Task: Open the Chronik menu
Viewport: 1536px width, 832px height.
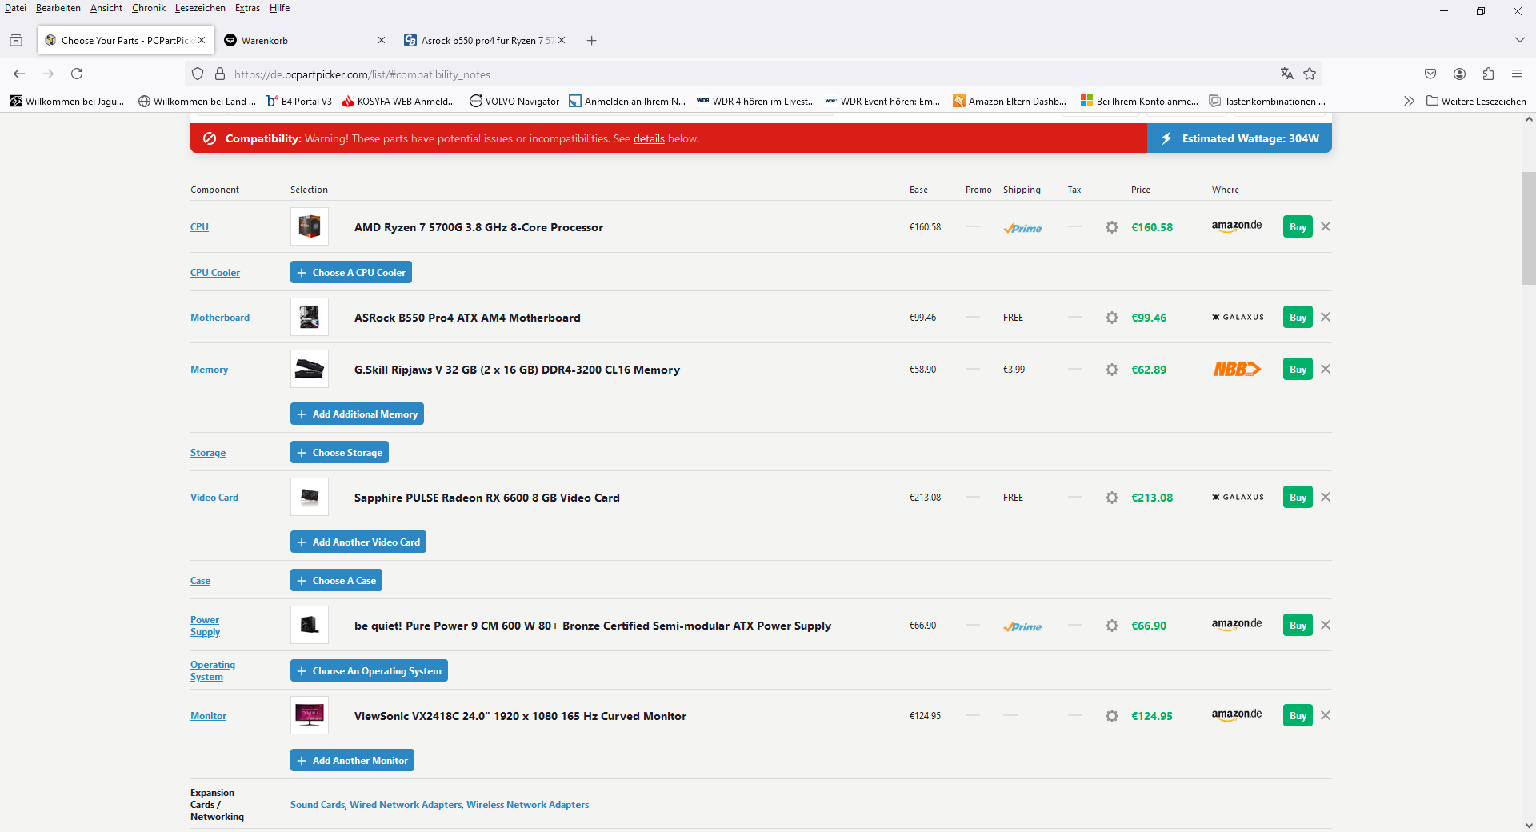Action: coord(149,8)
